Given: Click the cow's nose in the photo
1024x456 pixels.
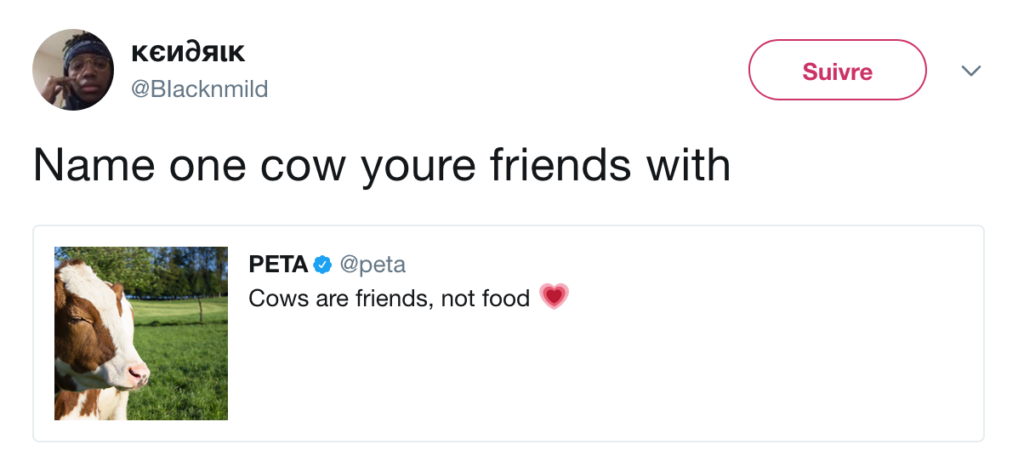Looking at the screenshot, I should (x=138, y=374).
